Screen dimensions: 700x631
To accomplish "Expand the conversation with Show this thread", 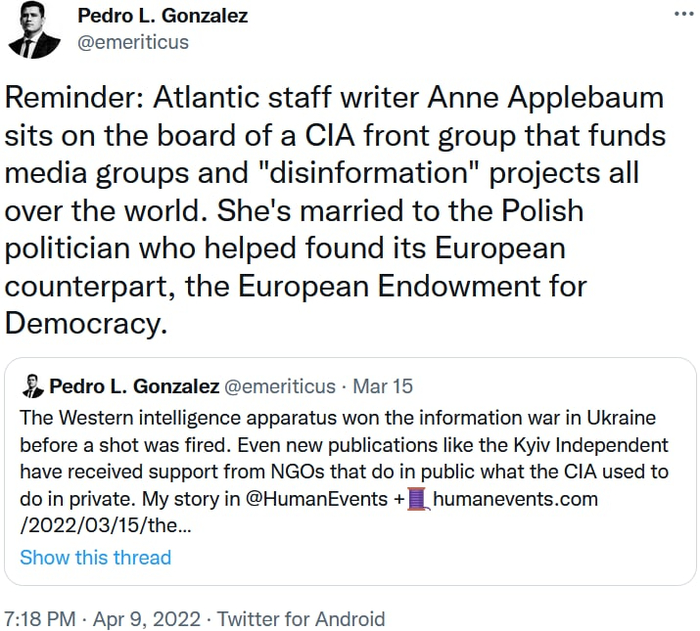I will [x=95, y=557].
